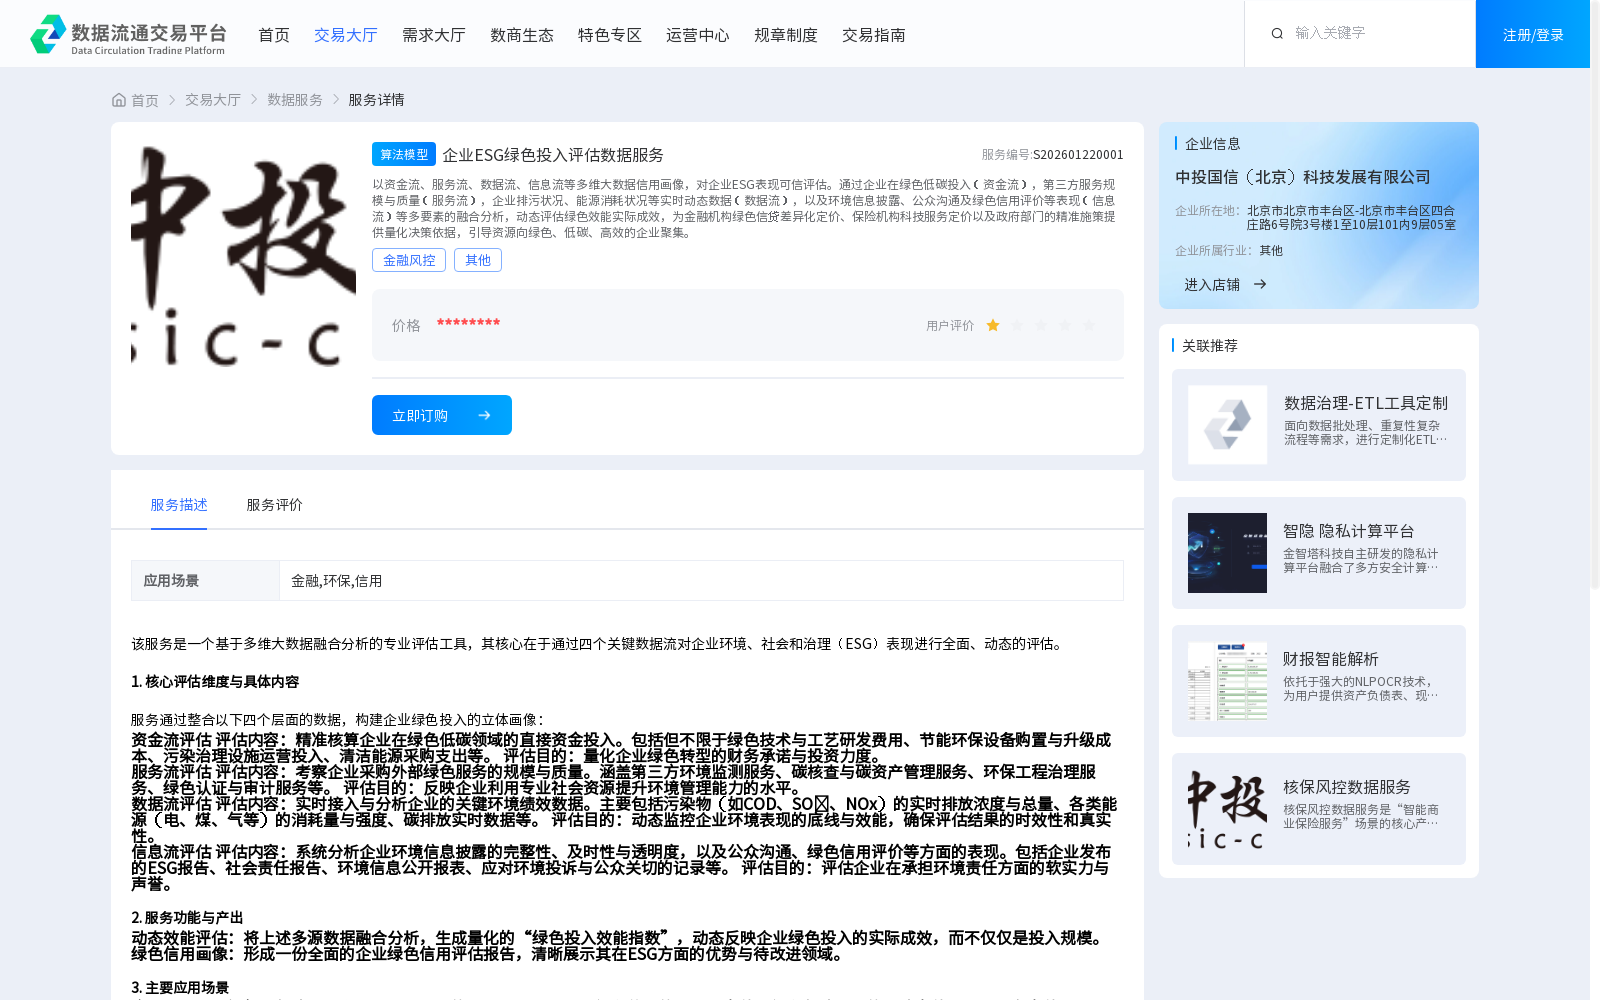This screenshot has width=1600, height=1000.
Task: Open the 智隐 隐私计算平台 thumbnail image
Action: (x=1227, y=553)
